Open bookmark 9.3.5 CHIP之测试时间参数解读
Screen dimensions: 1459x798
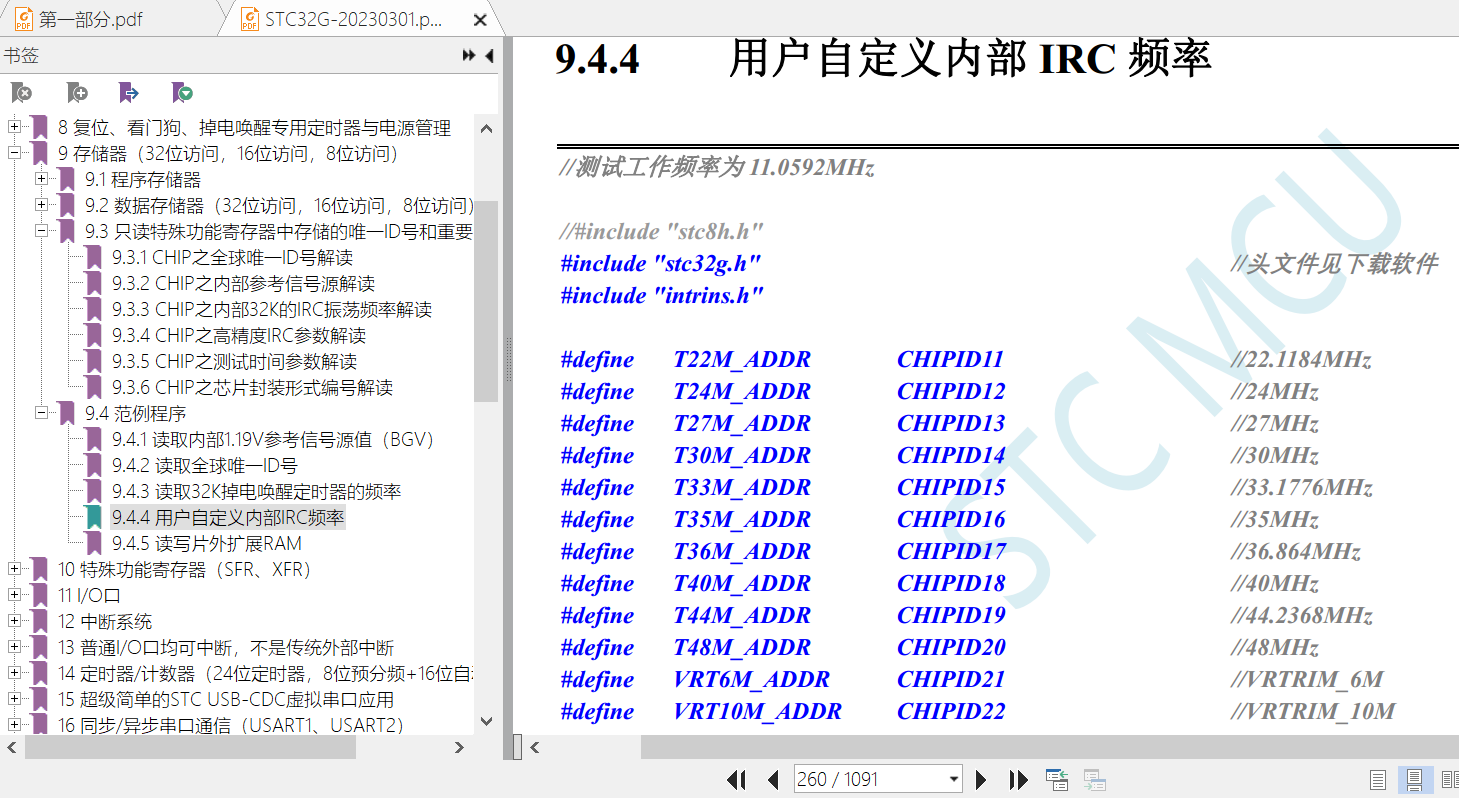(234, 362)
